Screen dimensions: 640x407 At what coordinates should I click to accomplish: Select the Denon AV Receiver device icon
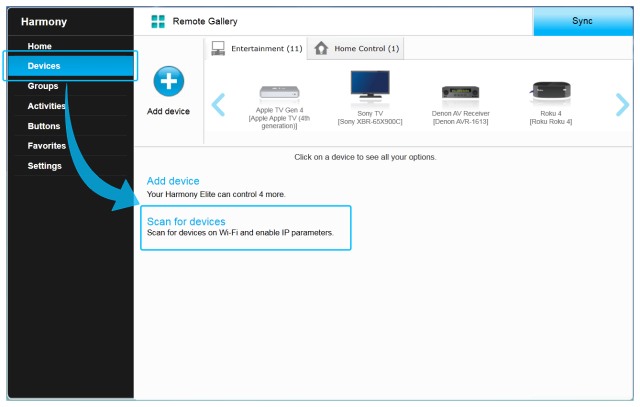pos(460,92)
